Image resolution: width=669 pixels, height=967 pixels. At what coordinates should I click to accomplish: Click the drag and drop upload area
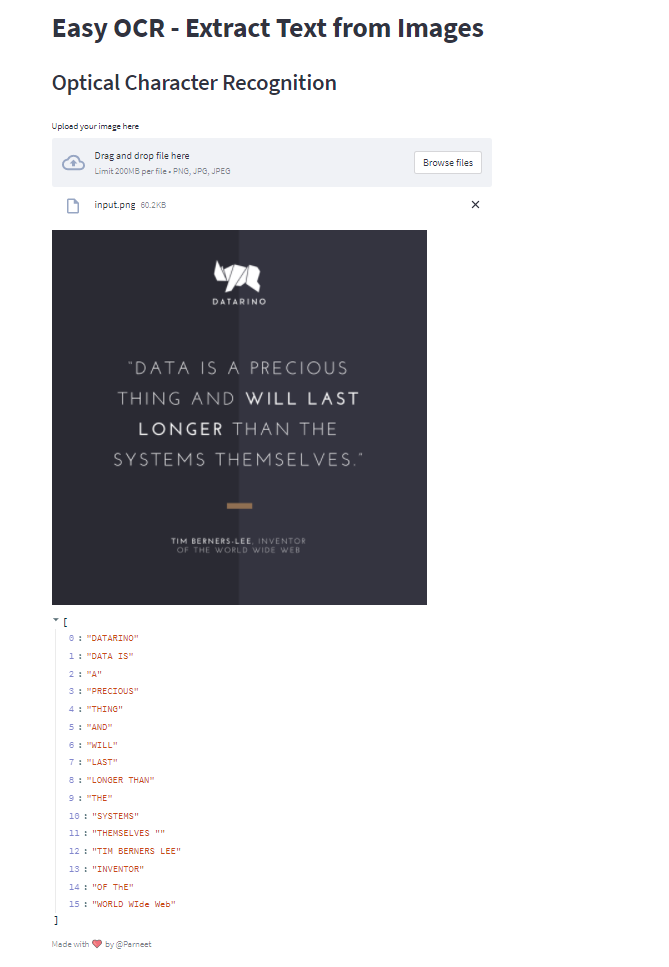click(x=272, y=163)
